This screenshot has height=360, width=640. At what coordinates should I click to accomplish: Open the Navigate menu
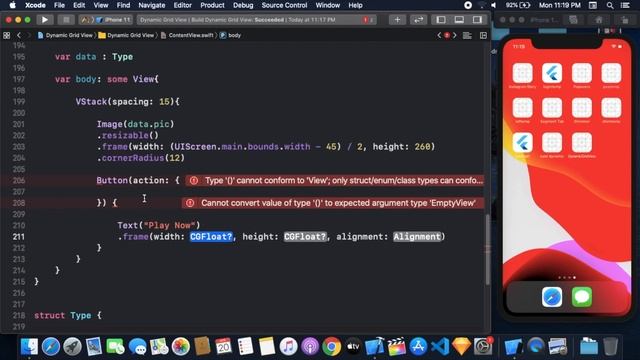pyautogui.click(x=151, y=5)
